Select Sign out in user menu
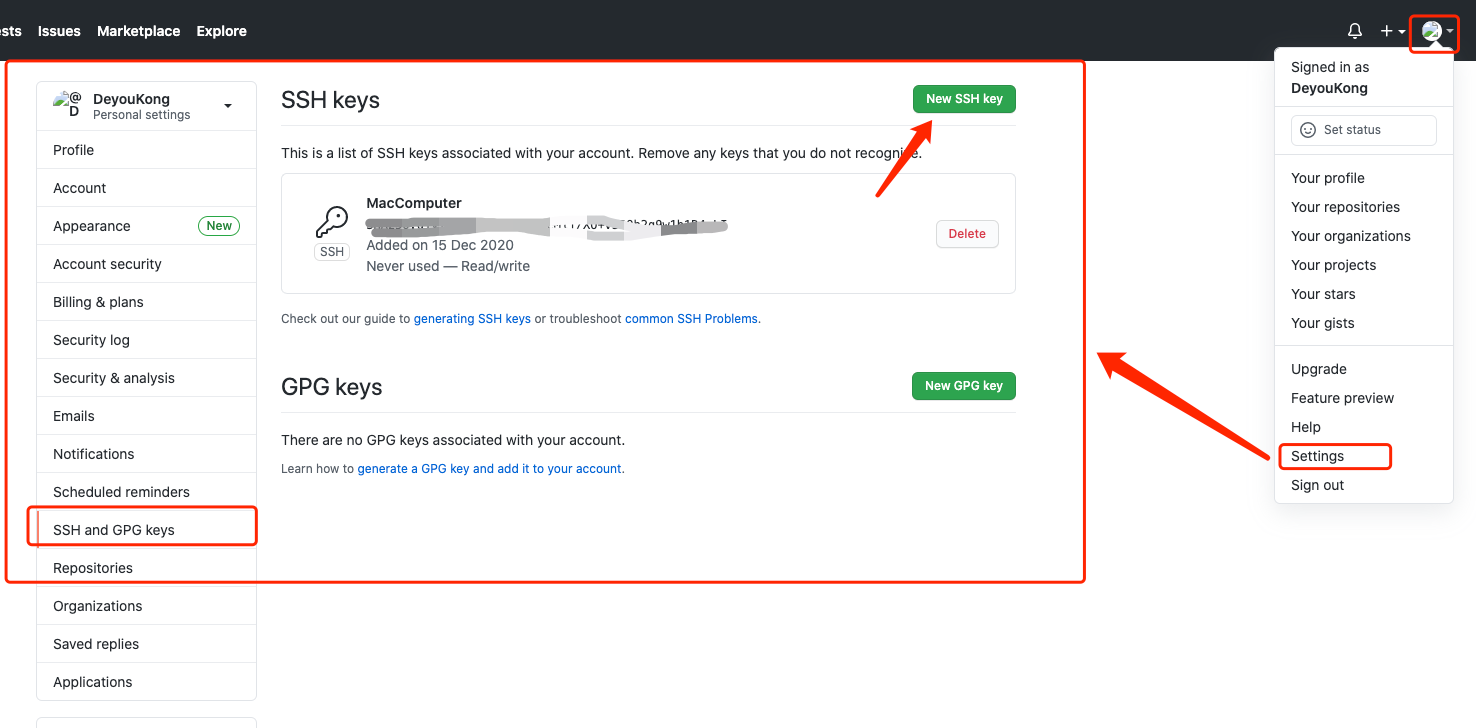The width and height of the screenshot is (1476, 728). point(1363,485)
